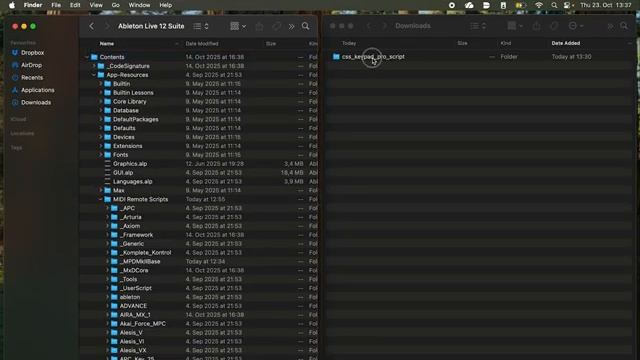Change view mode in Downloads window toolbar

(478, 26)
